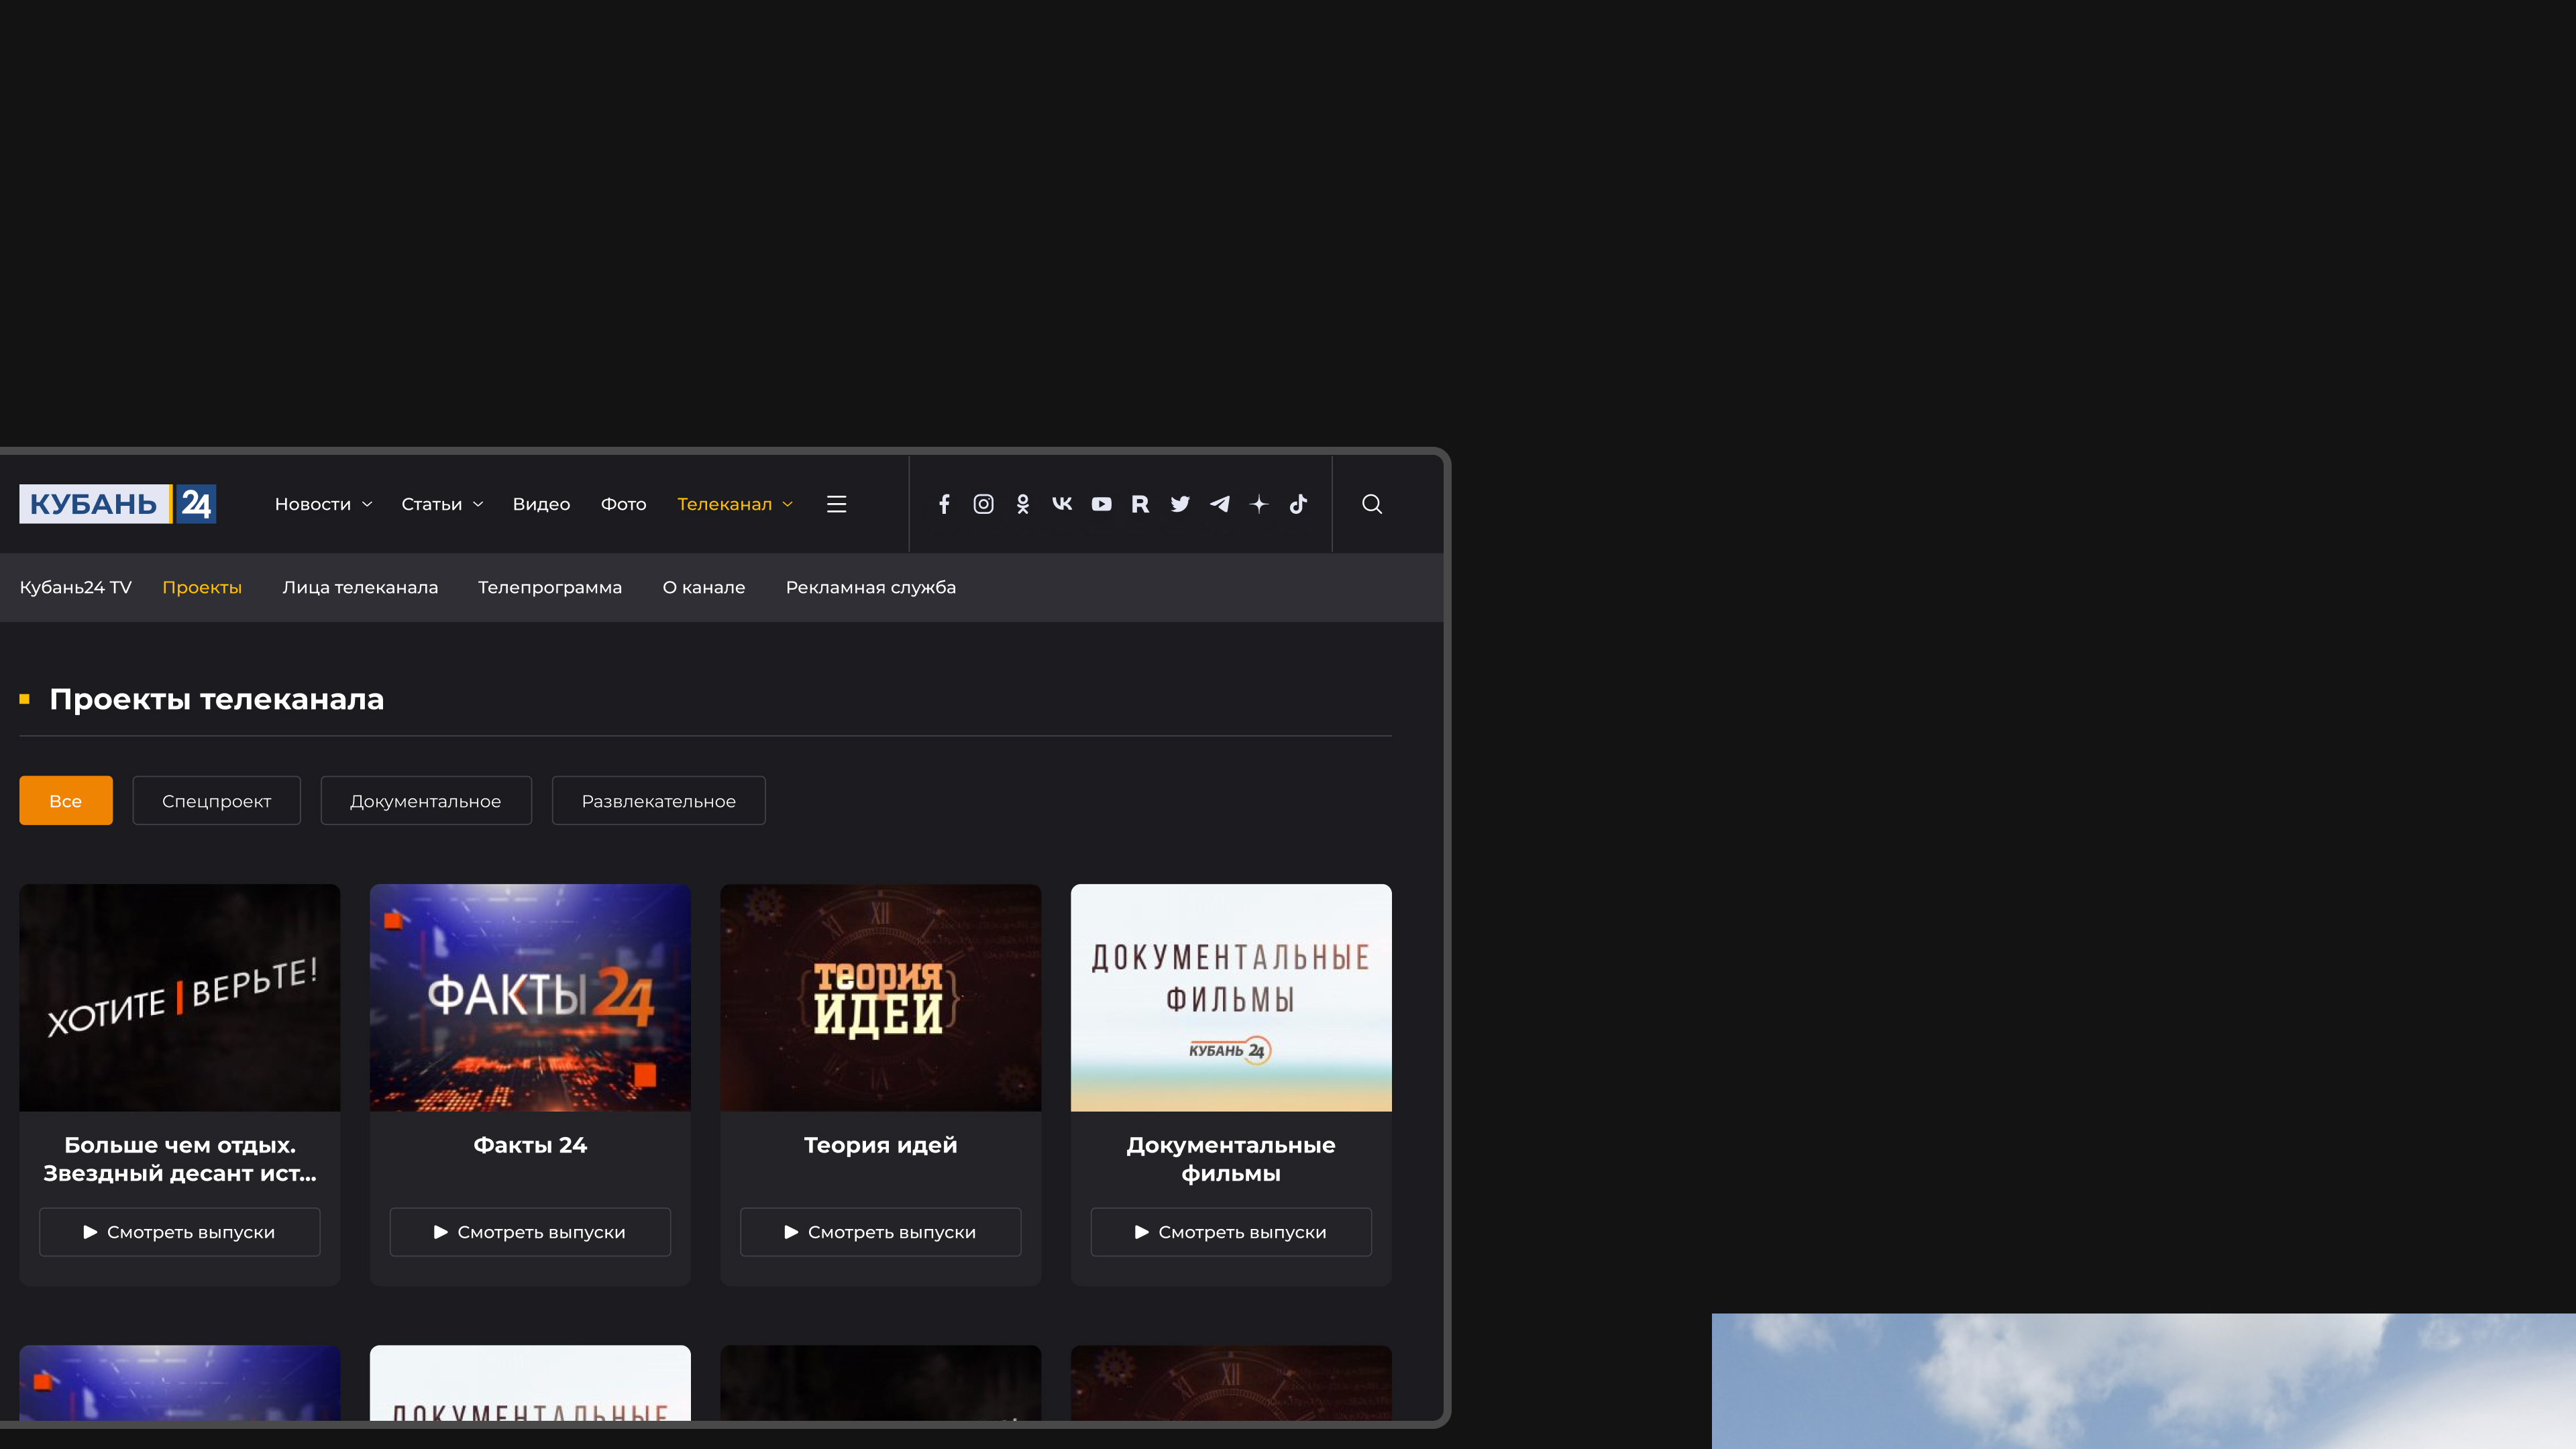The height and width of the screenshot is (1449, 2576).
Task: Open the hamburger menu icon
Action: click(x=837, y=504)
